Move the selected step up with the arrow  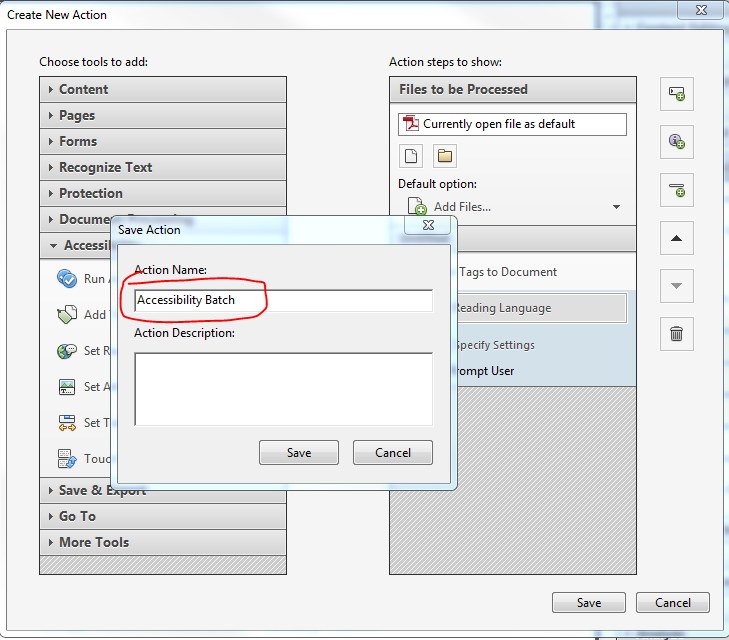676,238
